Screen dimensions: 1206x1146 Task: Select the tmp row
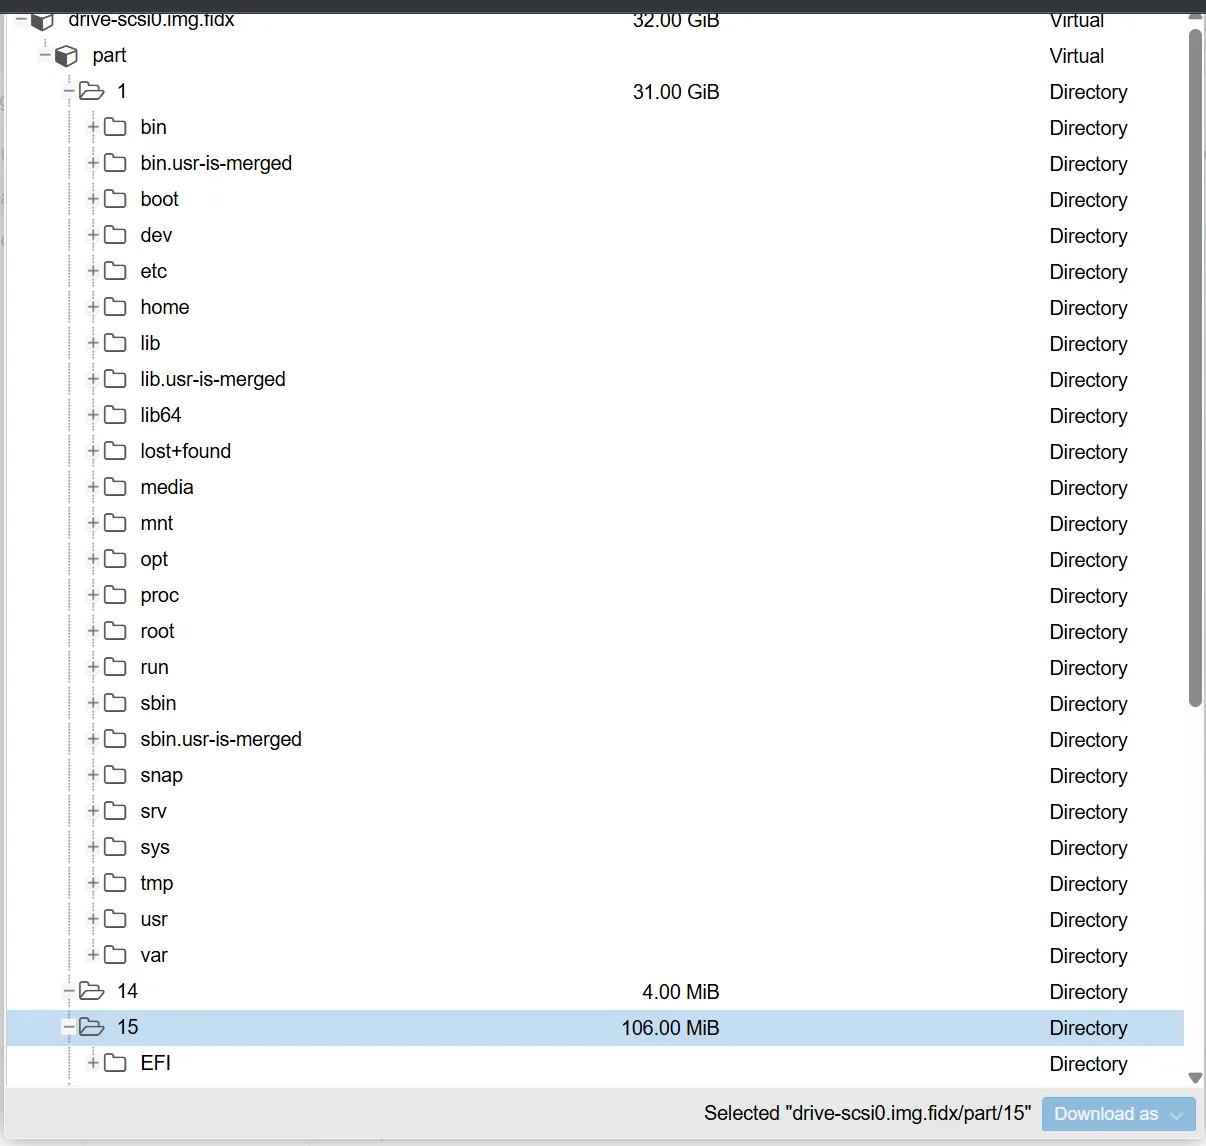(x=595, y=883)
